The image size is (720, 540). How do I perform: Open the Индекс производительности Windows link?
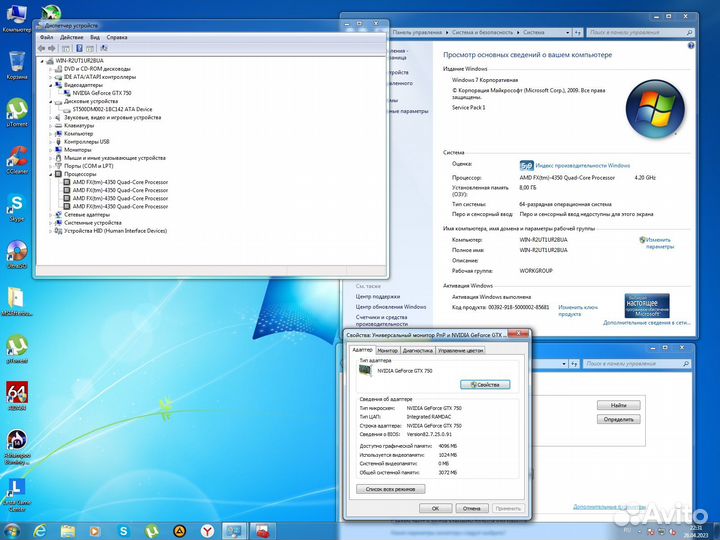coord(582,165)
